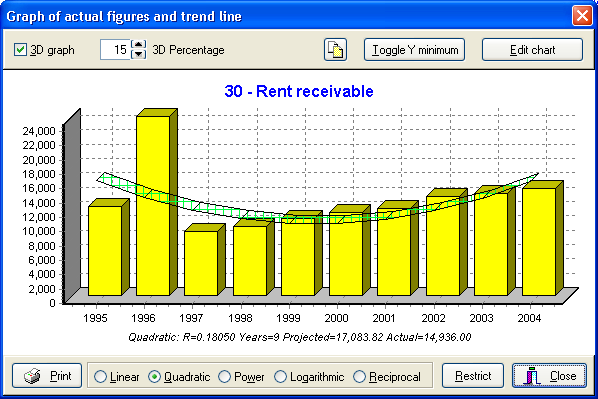Click the Toggle Y minimum button
Image resolution: width=598 pixels, height=399 pixels.
tap(414, 50)
